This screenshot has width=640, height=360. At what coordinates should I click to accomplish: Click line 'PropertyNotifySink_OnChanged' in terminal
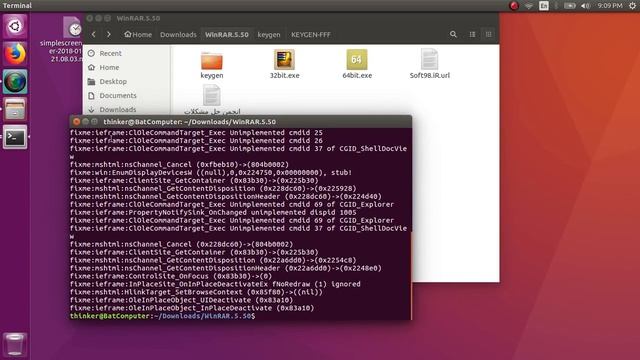click(x=213, y=213)
